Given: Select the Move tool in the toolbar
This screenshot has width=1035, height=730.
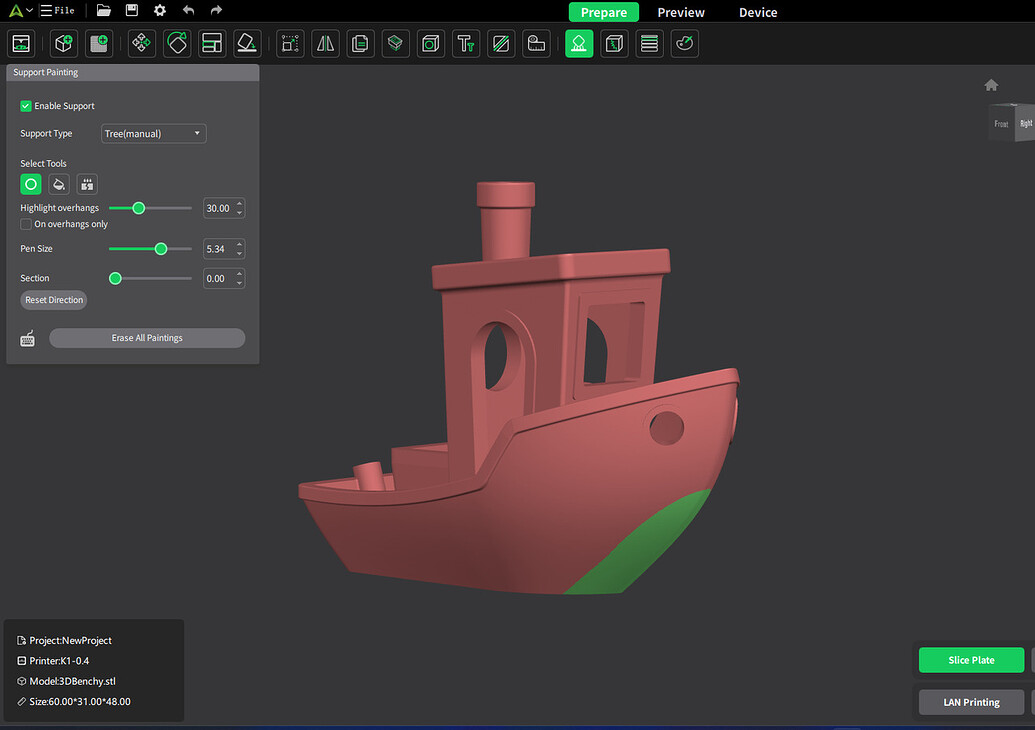Looking at the screenshot, I should [141, 43].
